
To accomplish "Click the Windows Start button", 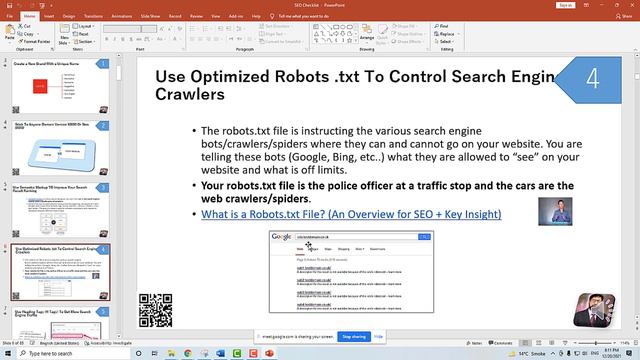I will (7, 353).
